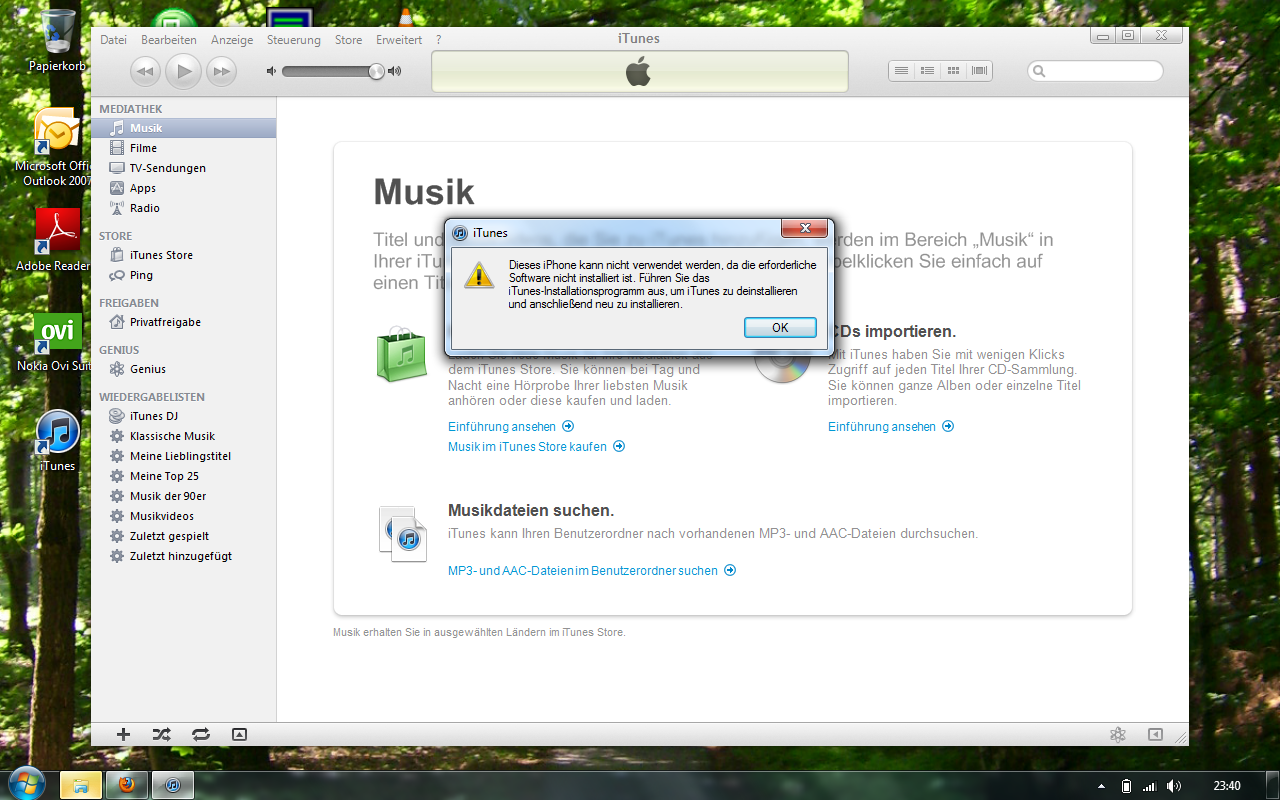1280x800 pixels.
Task: Open the Papierkorb desktop icon
Action: pyautogui.click(x=57, y=40)
